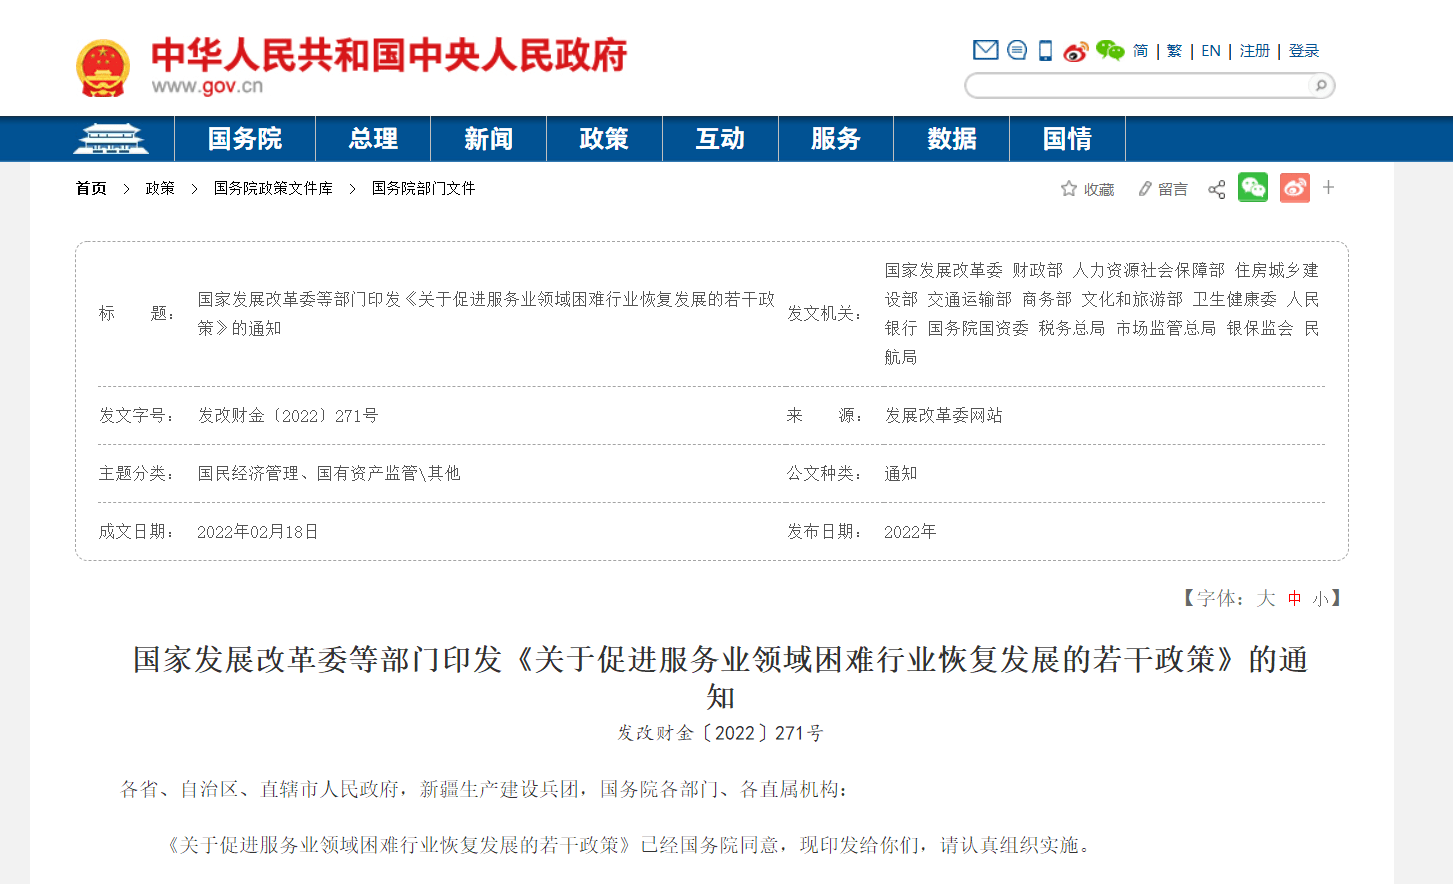The width and height of the screenshot is (1453, 884).
Task: Click the Tiananmen gate home icon
Action: click(111, 139)
